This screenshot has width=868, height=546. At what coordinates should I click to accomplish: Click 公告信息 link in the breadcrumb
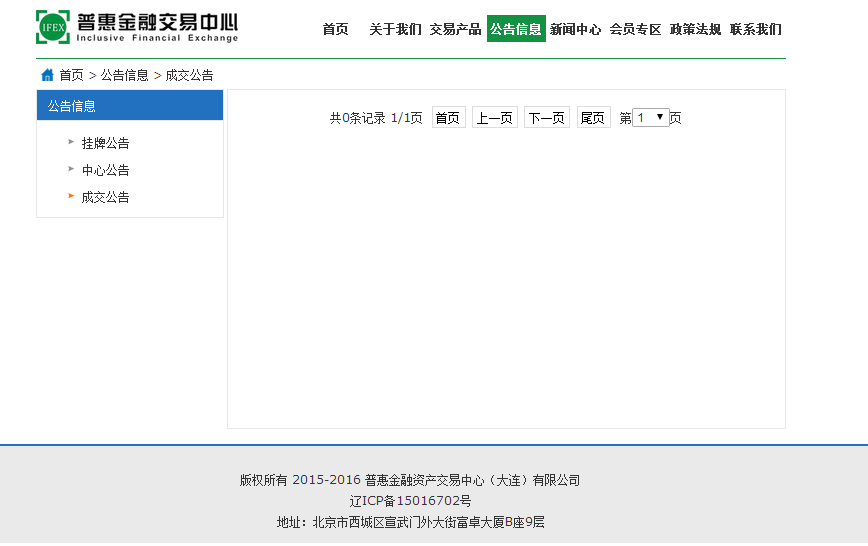coord(124,75)
